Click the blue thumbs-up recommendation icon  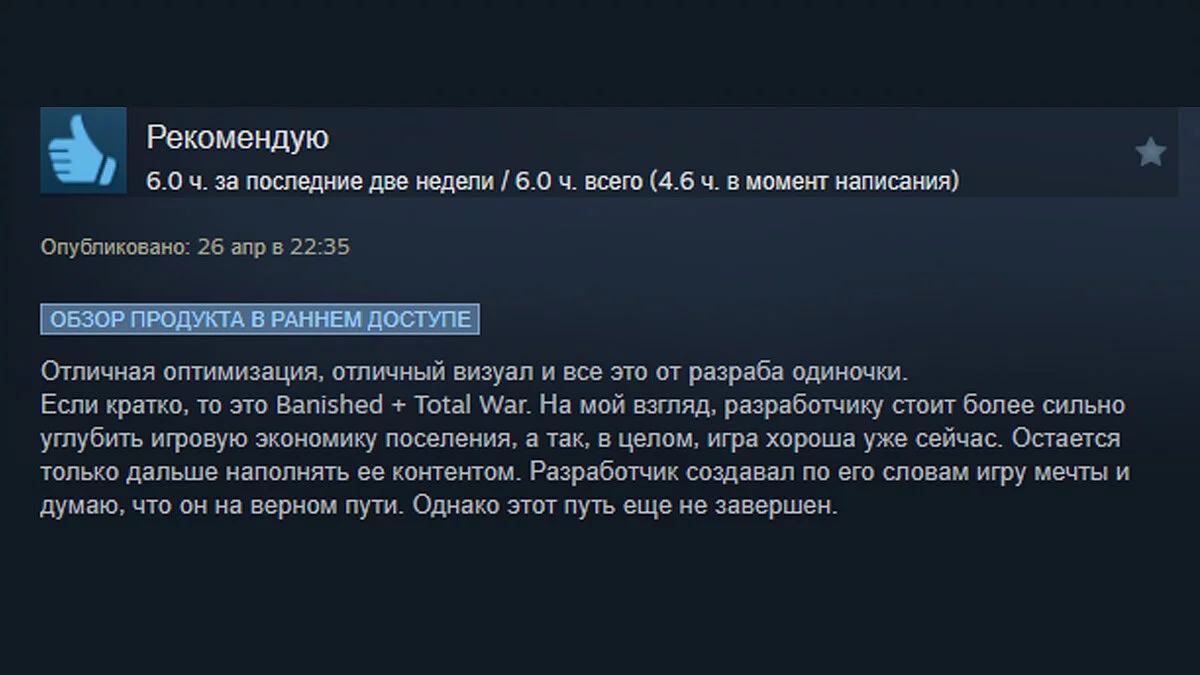coord(83,150)
